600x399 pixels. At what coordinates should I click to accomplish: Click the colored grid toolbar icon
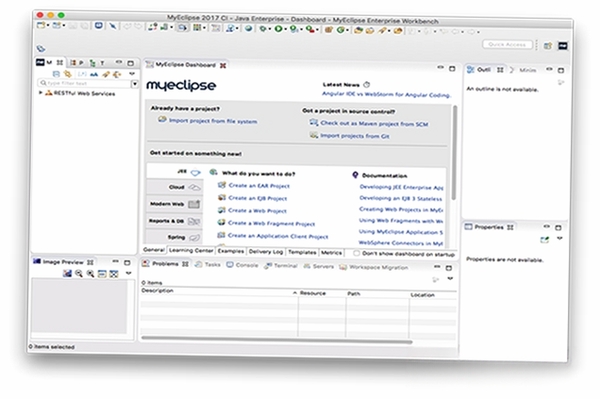197,27
